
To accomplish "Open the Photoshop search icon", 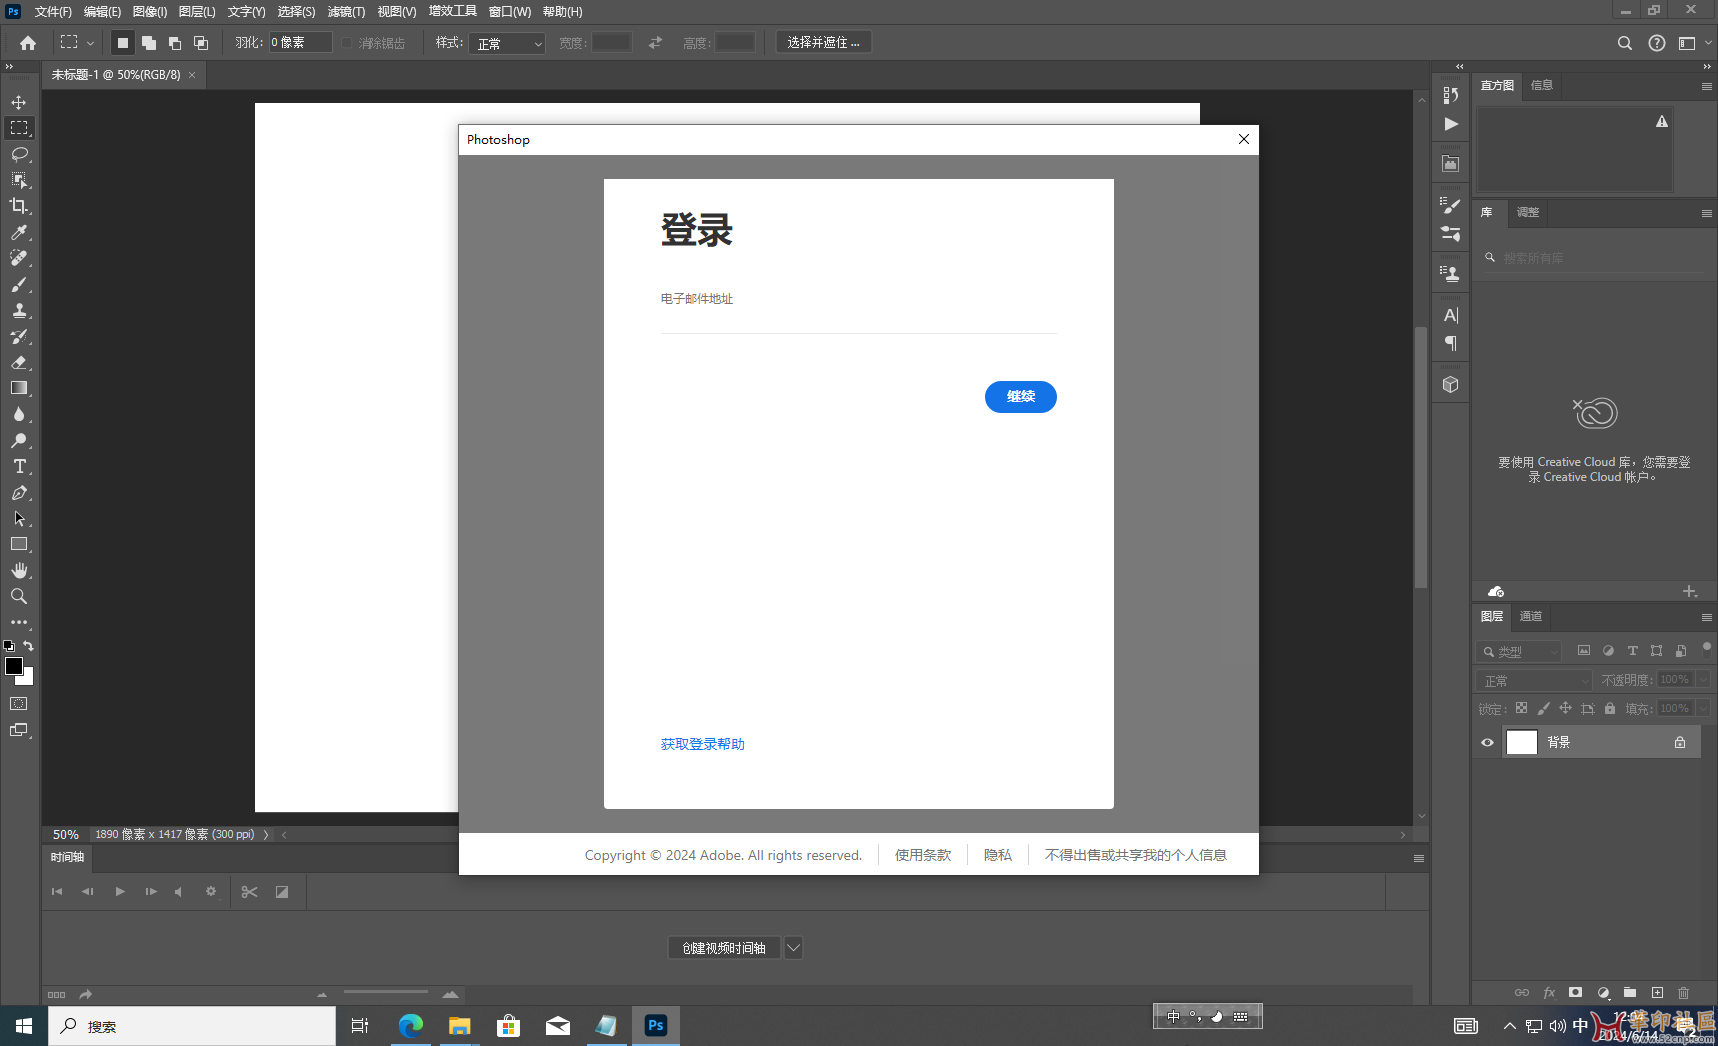I will 1625,43.
